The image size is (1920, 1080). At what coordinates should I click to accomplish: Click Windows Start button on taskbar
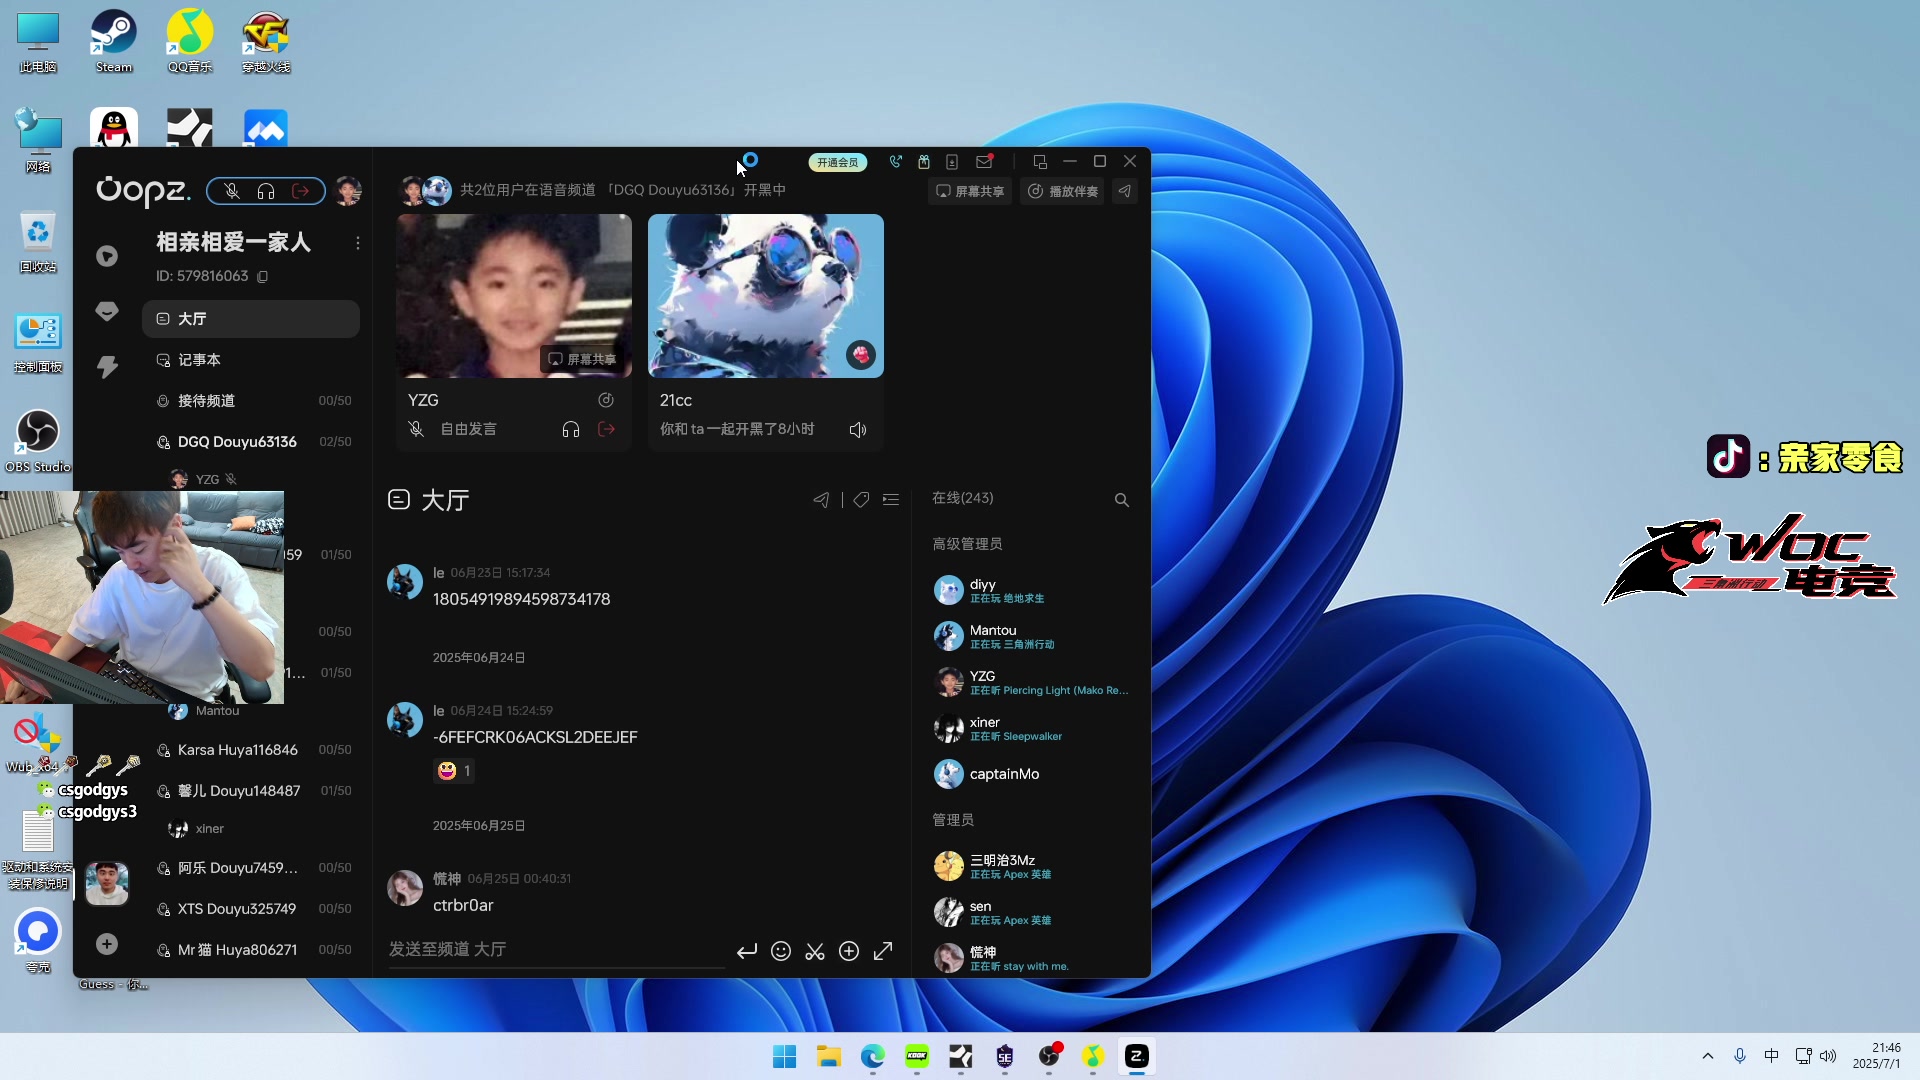785,1057
